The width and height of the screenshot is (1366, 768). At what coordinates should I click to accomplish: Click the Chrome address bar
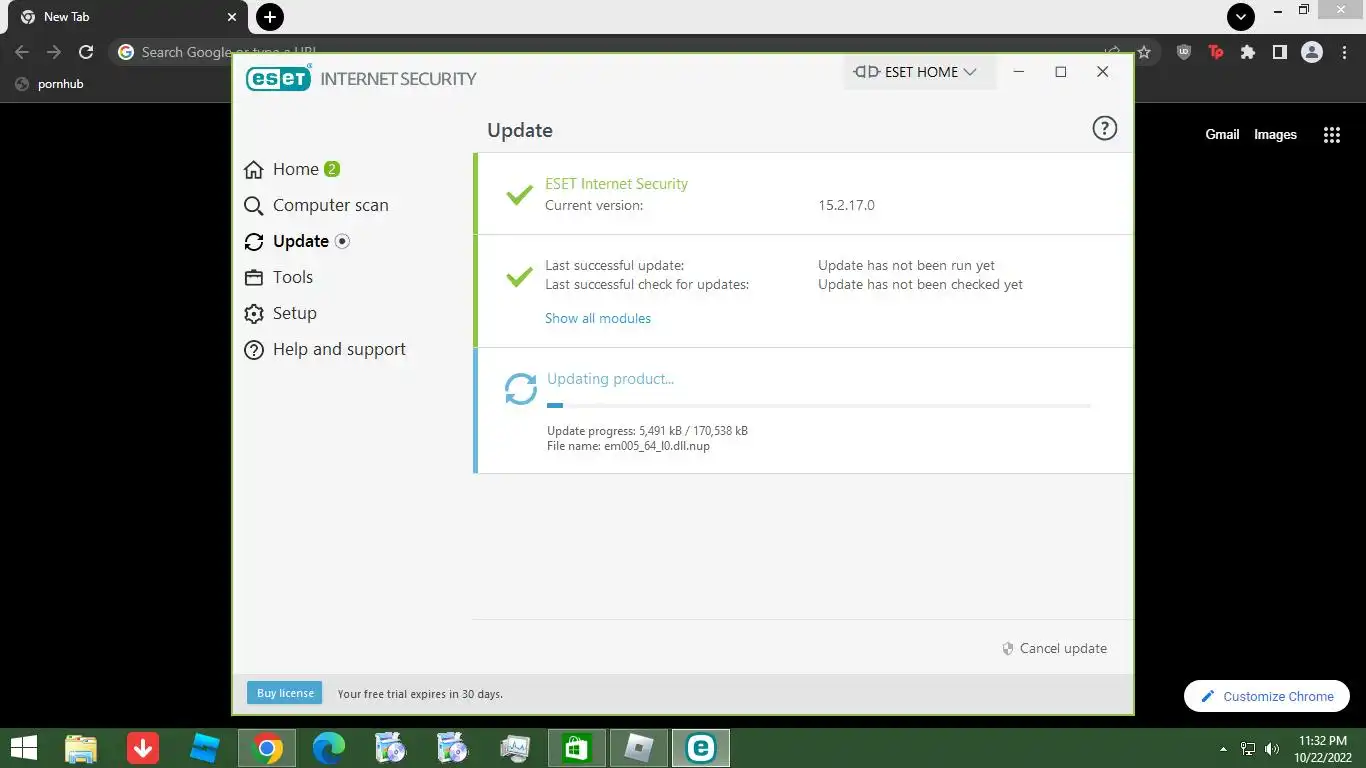(x=634, y=52)
